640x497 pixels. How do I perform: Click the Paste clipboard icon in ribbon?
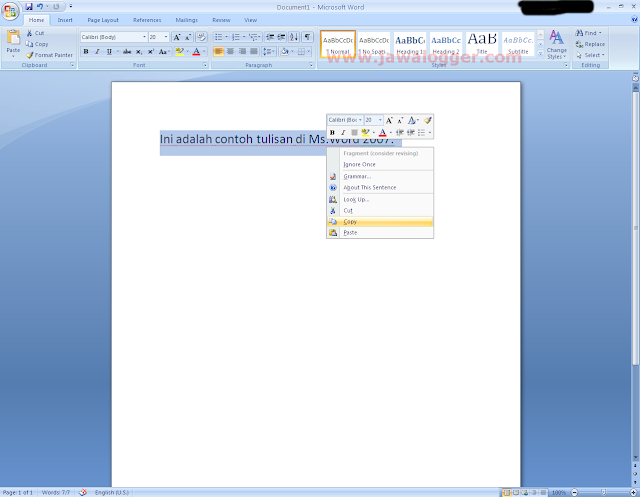(x=13, y=37)
